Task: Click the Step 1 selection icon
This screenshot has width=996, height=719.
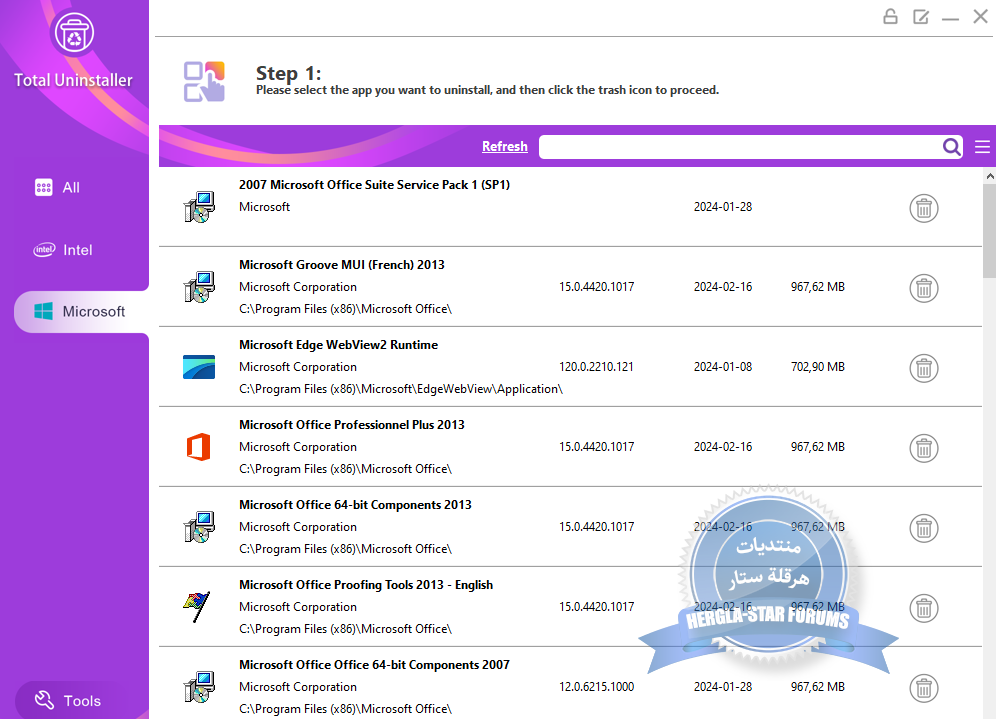Action: (204, 81)
